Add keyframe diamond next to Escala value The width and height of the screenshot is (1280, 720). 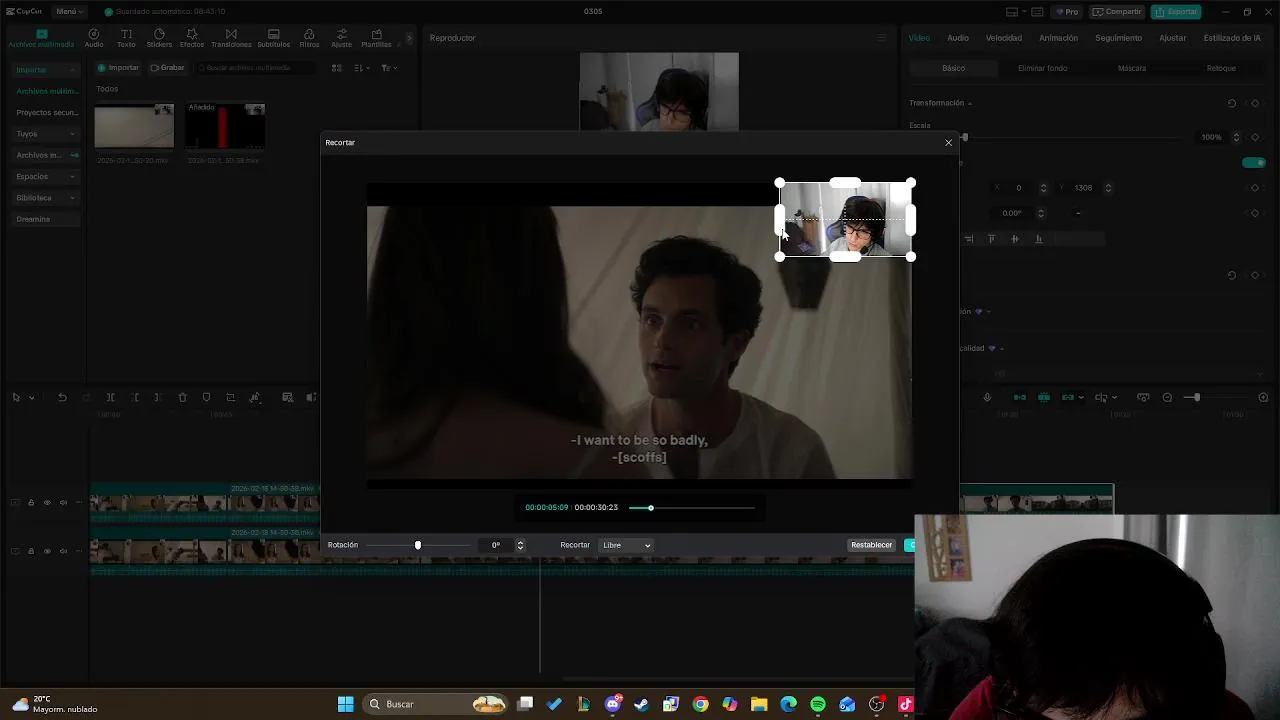tap(1255, 137)
